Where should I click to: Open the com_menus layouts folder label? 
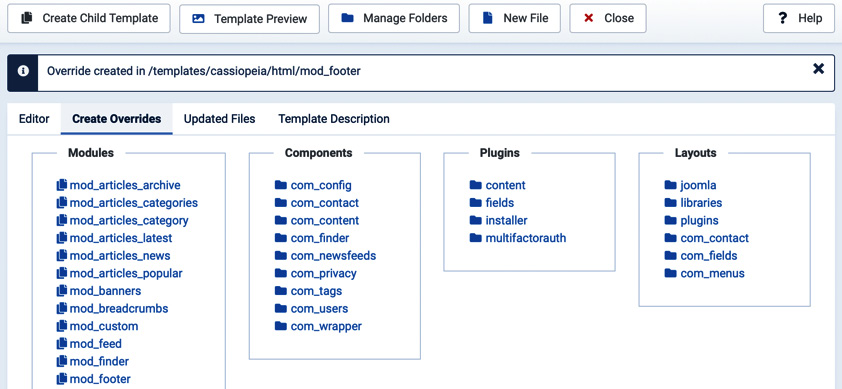713,273
